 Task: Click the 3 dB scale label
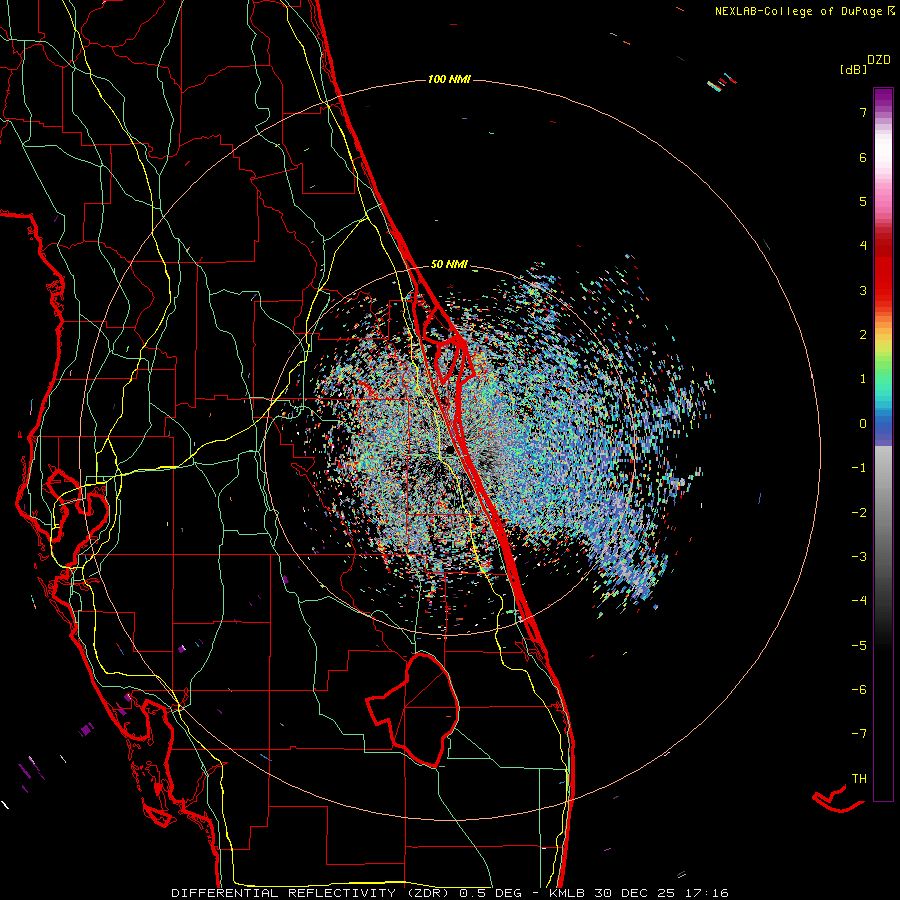click(863, 290)
